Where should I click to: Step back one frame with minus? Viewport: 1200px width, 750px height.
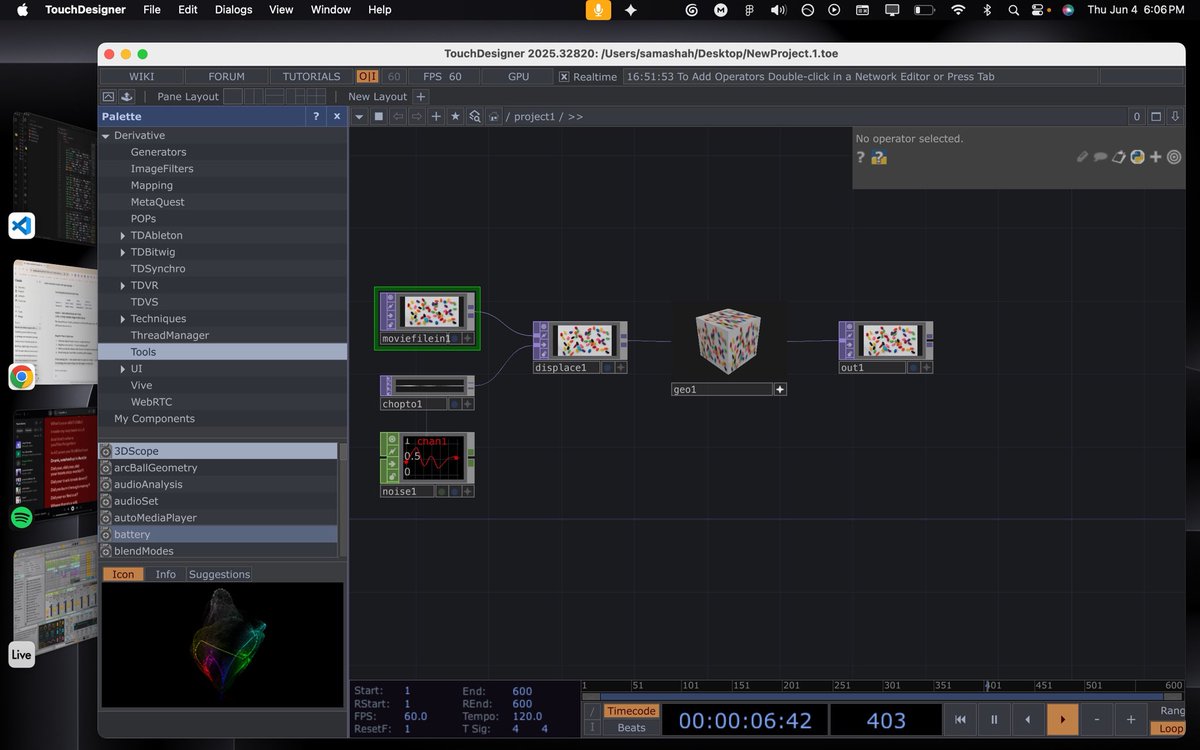click(x=1097, y=719)
